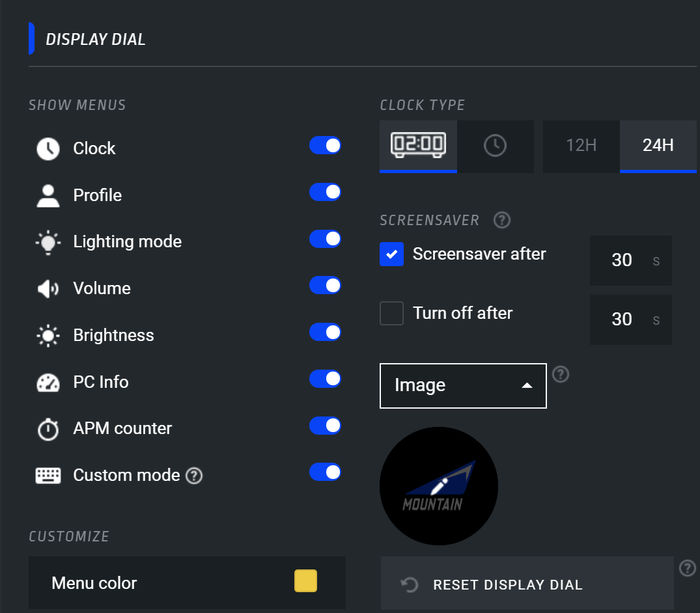Uncheck the Screensaver after checkbox
This screenshot has height=613, width=700.
point(391,254)
